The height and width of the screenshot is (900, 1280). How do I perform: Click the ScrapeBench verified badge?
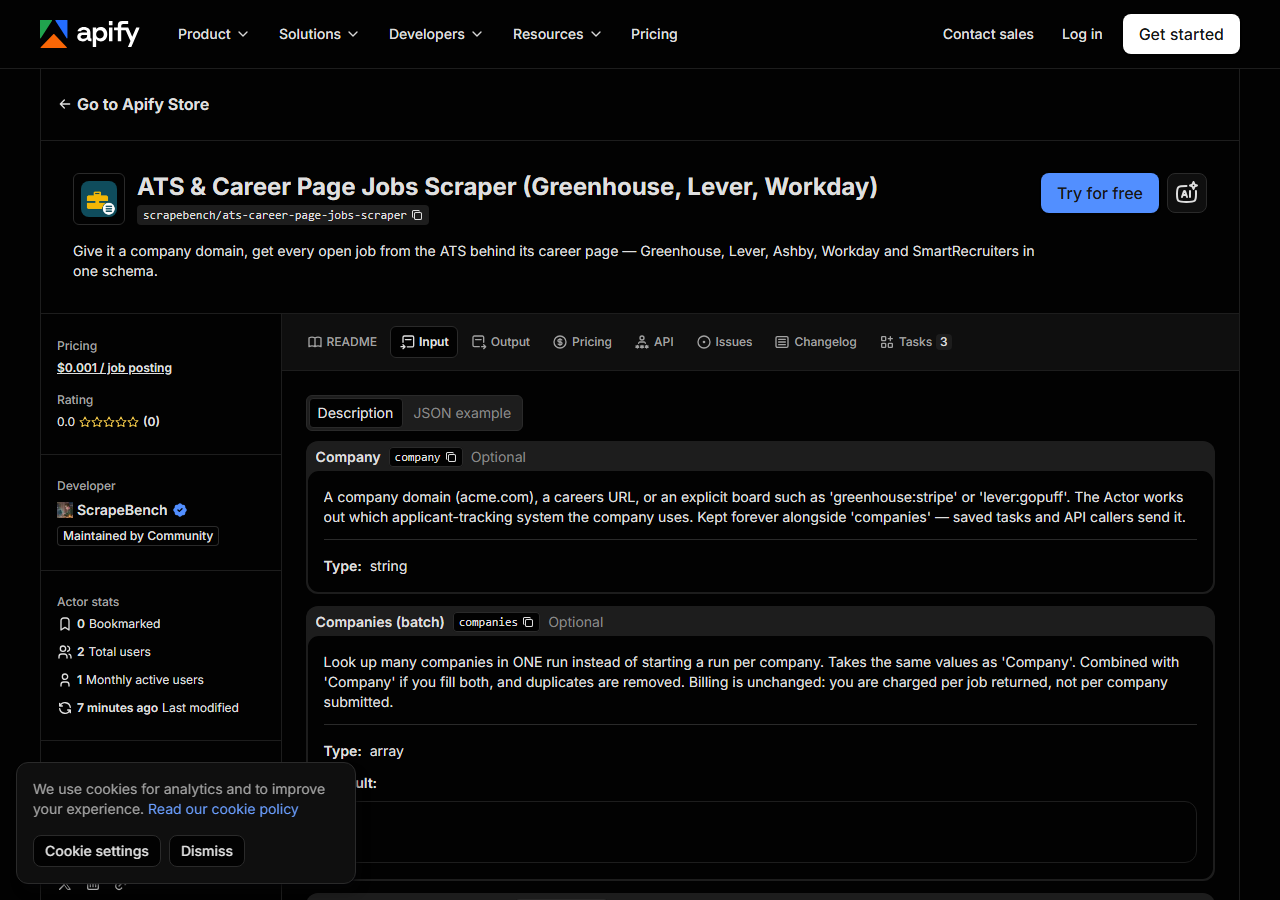tap(180, 510)
